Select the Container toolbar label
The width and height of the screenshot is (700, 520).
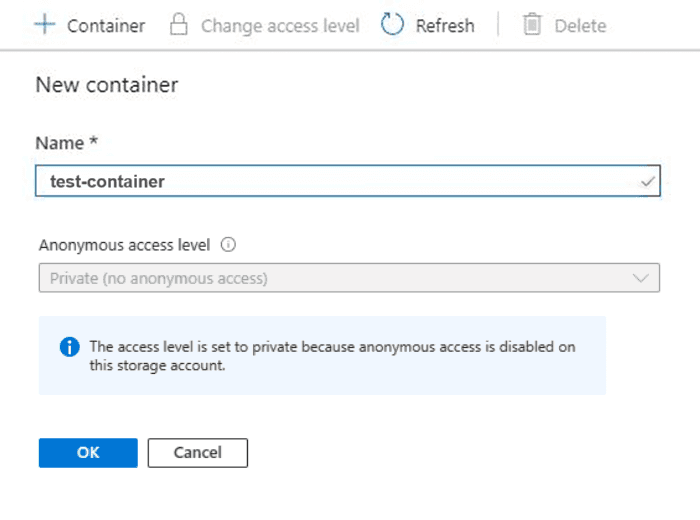click(106, 26)
